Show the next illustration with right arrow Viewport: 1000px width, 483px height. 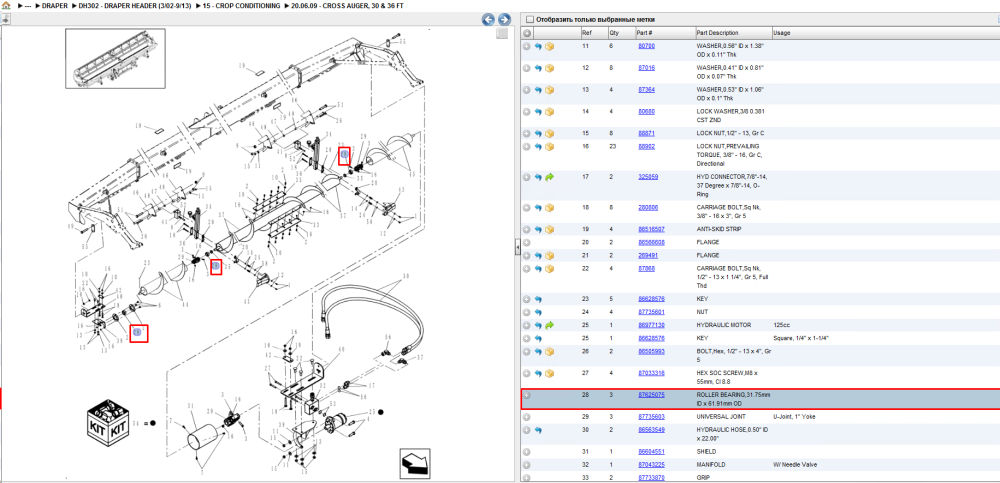click(x=504, y=19)
